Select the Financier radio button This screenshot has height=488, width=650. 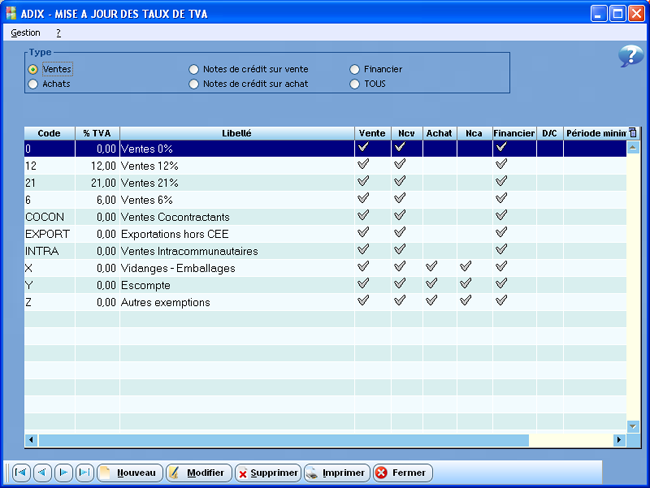354,69
